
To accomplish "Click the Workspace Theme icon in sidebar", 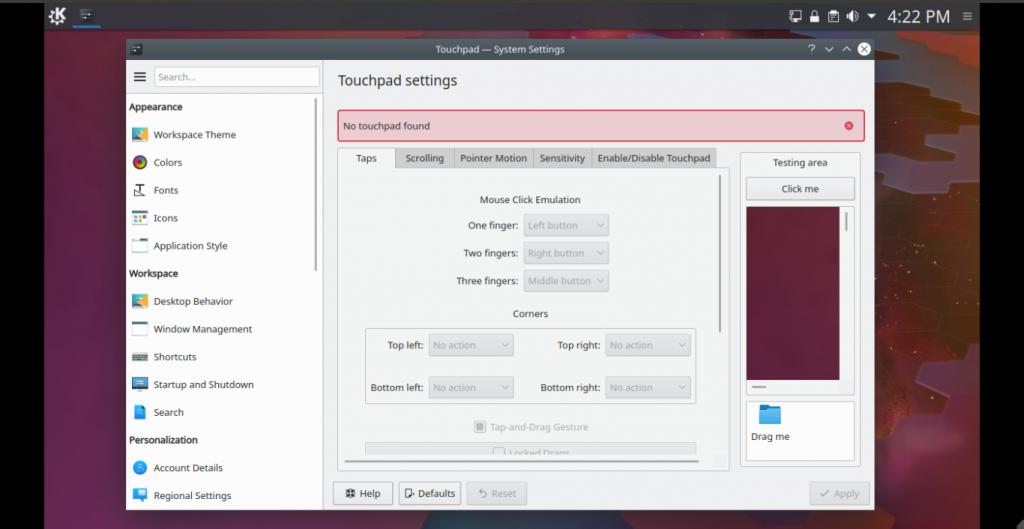I will tap(140, 135).
